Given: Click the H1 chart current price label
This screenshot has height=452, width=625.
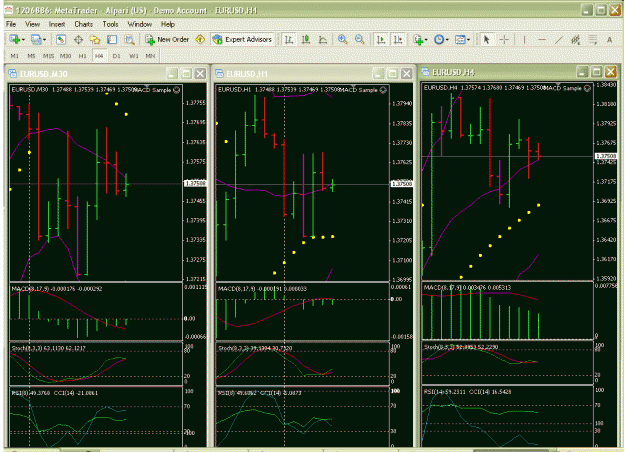Looking at the screenshot, I should coord(401,184).
